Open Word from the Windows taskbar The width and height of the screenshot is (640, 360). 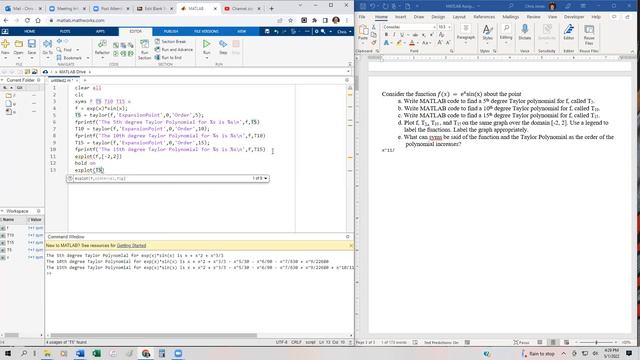pyautogui.click(x=80, y=353)
